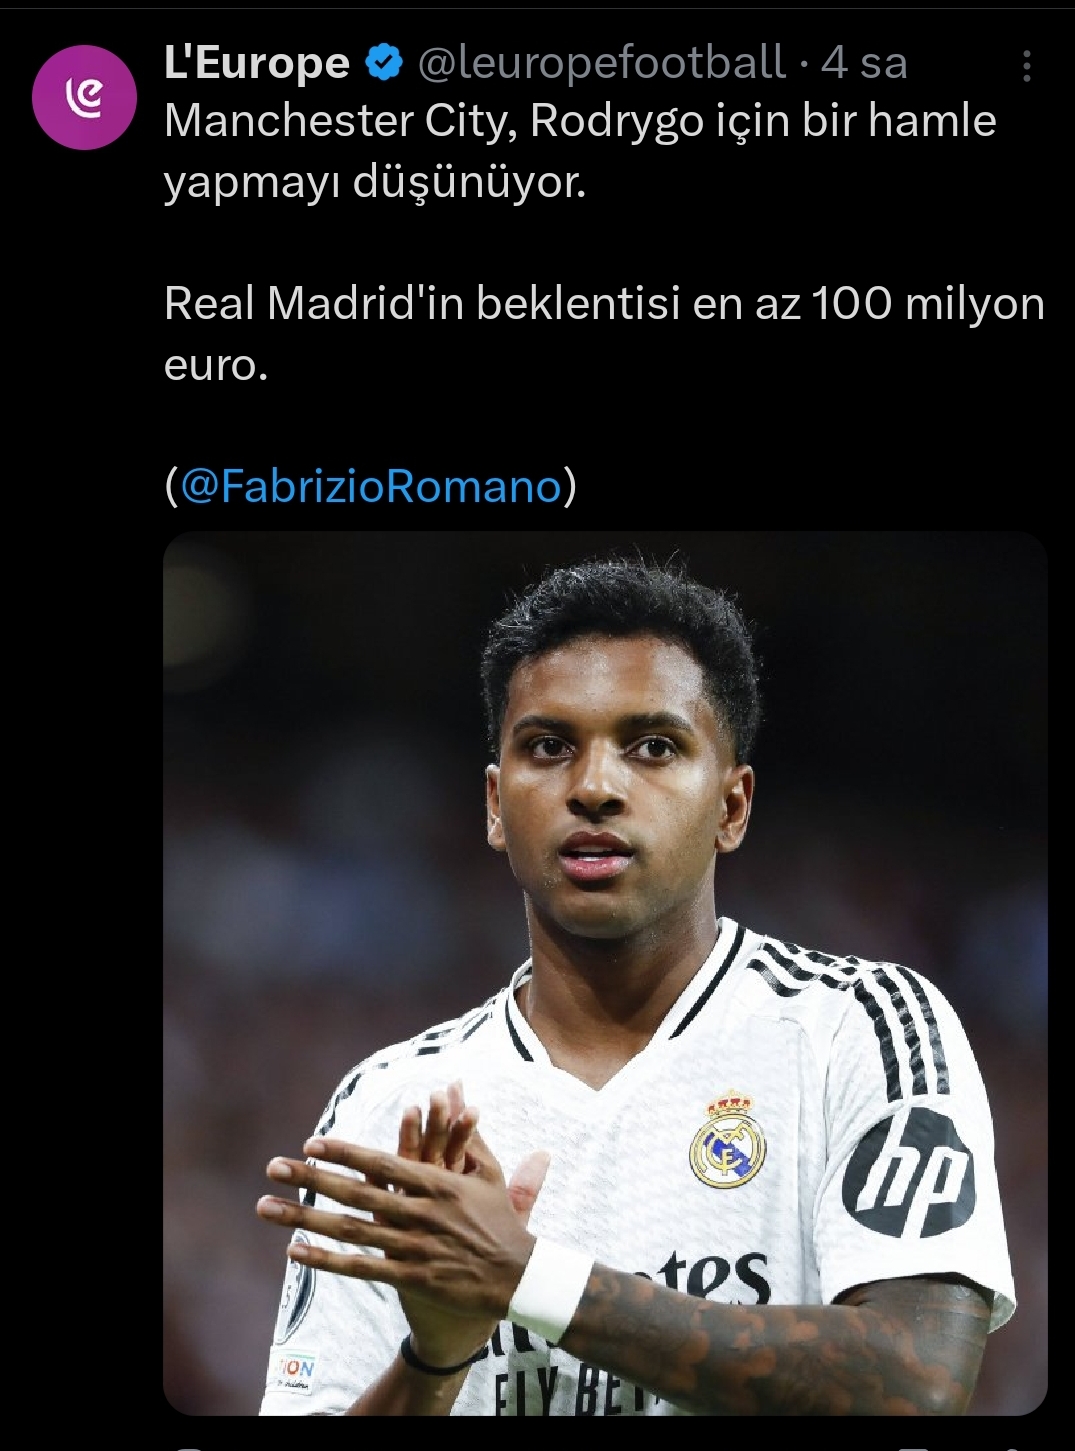The height and width of the screenshot is (1451, 1075).
Task: Open the Rodrygo photo attachment
Action: tap(605, 972)
